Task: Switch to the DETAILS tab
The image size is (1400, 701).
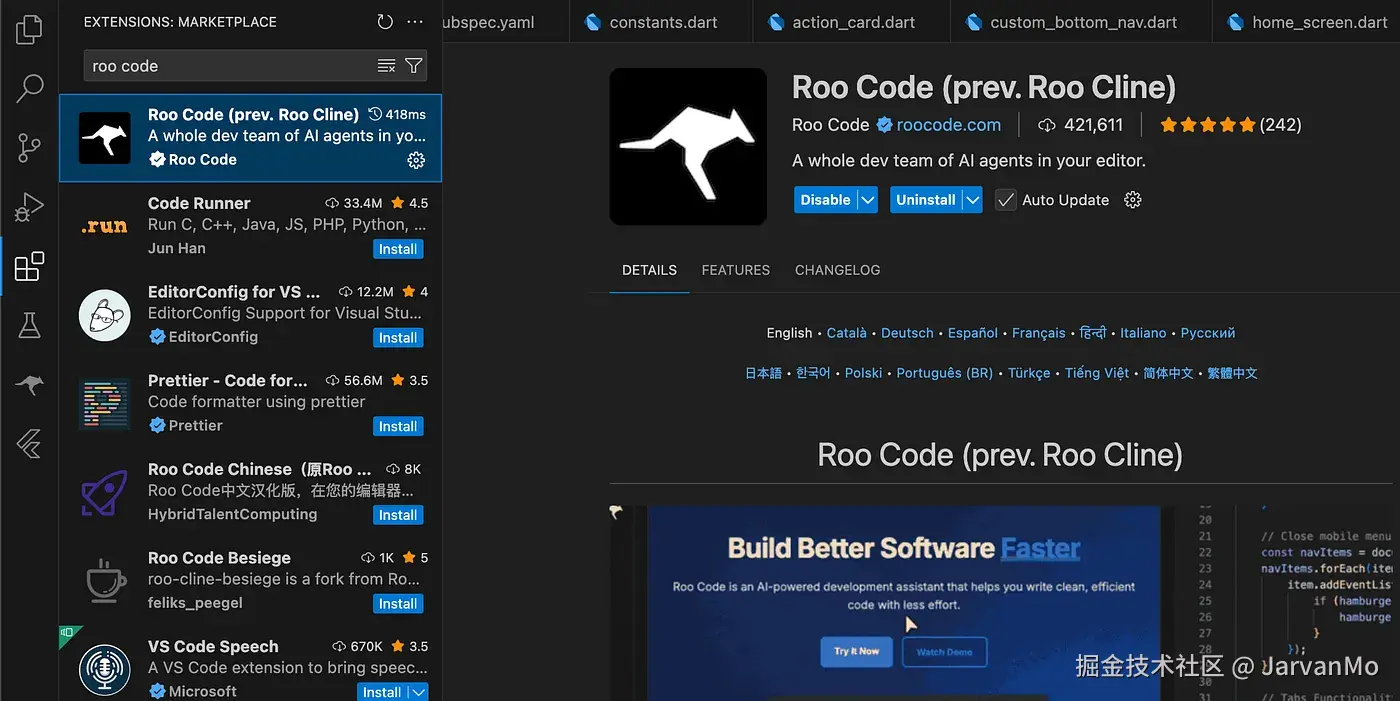Action: 649,270
